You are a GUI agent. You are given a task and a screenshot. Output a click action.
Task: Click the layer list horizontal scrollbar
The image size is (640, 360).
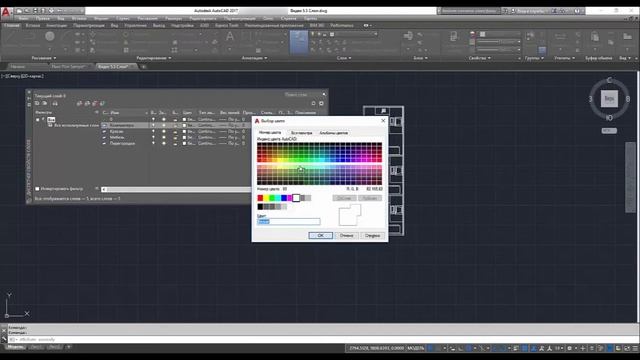tap(176, 189)
